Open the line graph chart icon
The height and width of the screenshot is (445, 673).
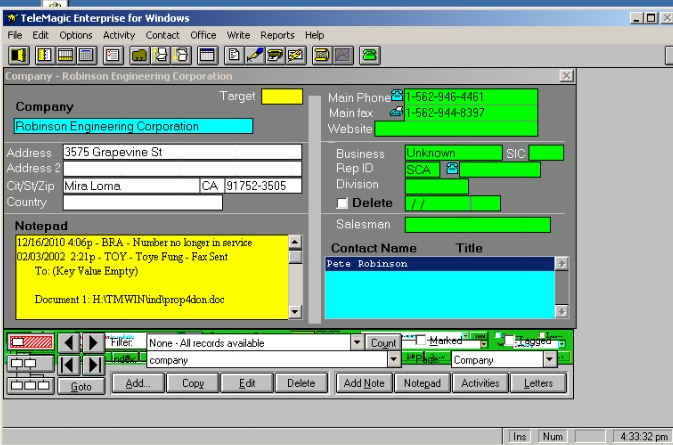(343, 55)
